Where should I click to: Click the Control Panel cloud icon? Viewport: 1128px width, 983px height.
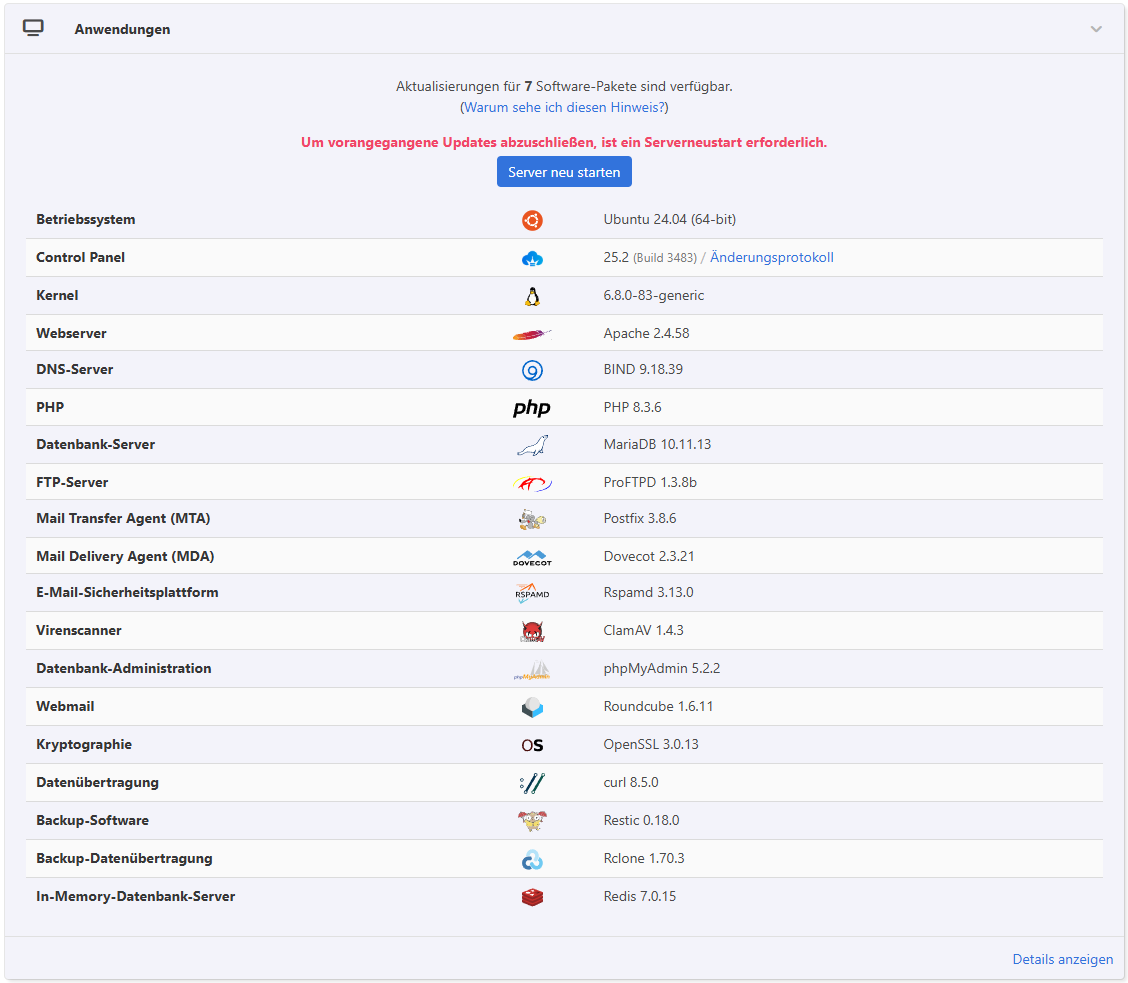(531, 258)
